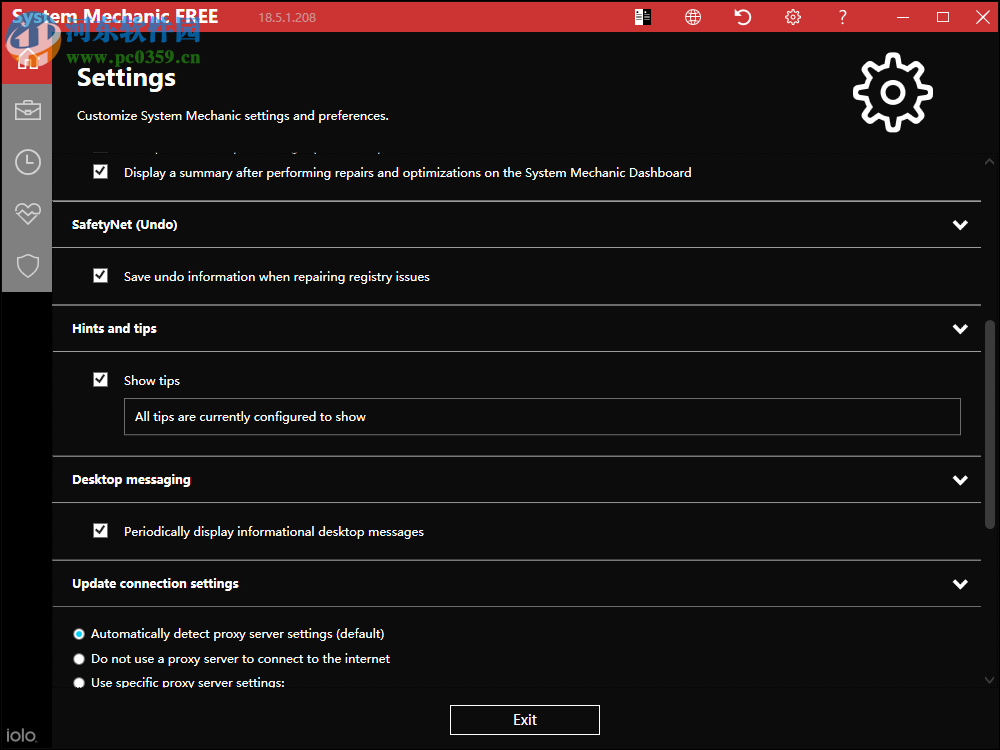Click the globe language icon

693,17
